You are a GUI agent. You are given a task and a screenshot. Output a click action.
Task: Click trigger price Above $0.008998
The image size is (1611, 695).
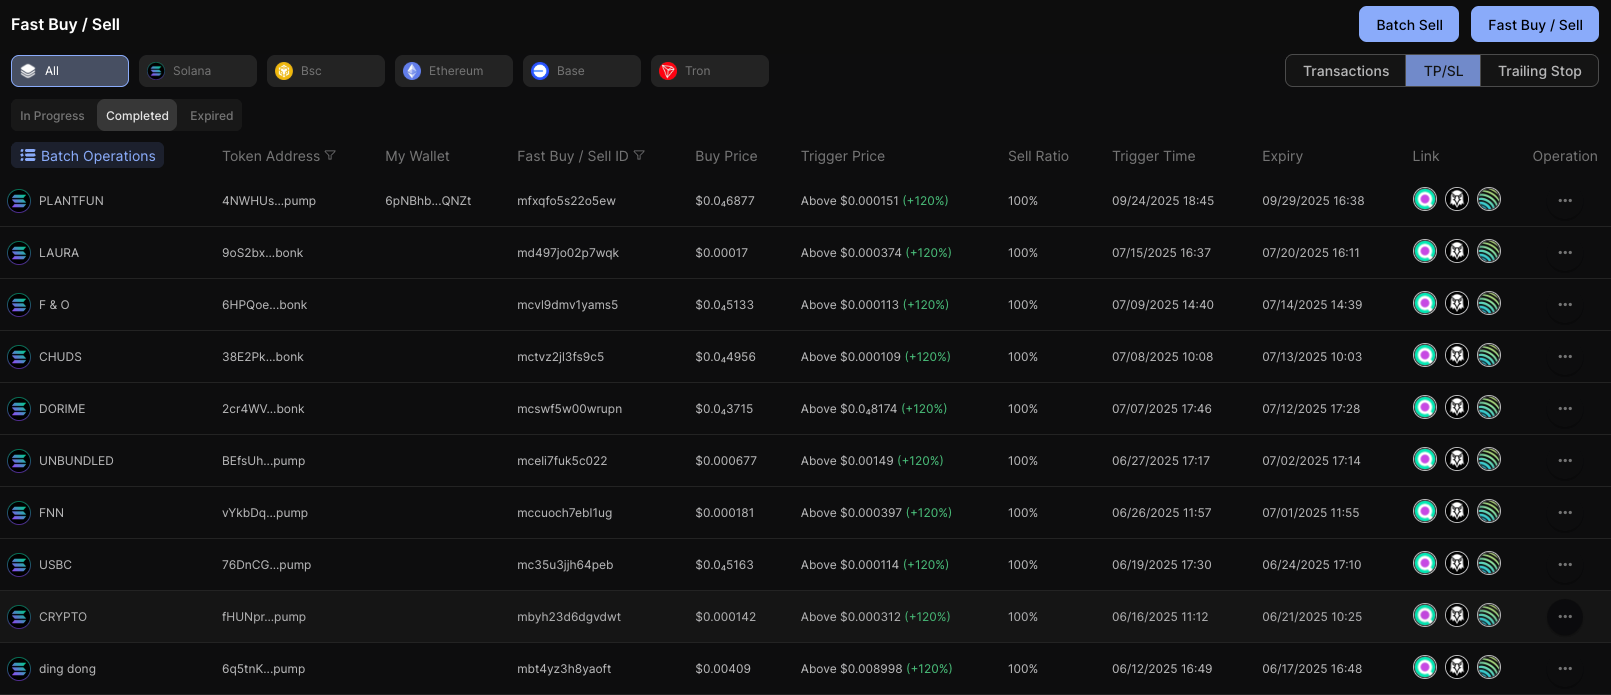[851, 669]
